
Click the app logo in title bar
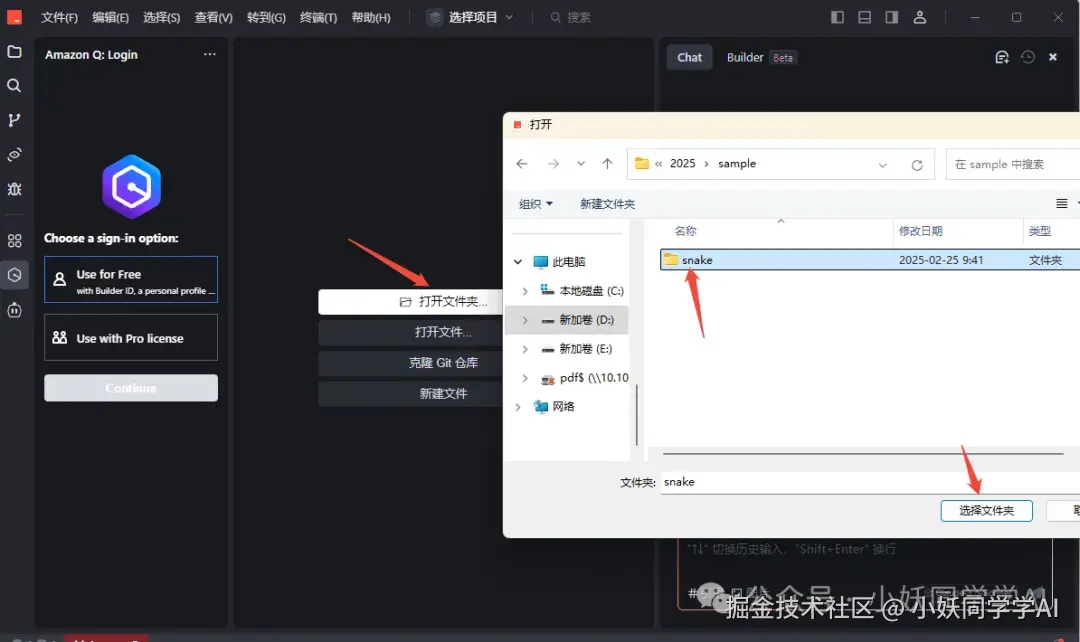click(x=14, y=17)
